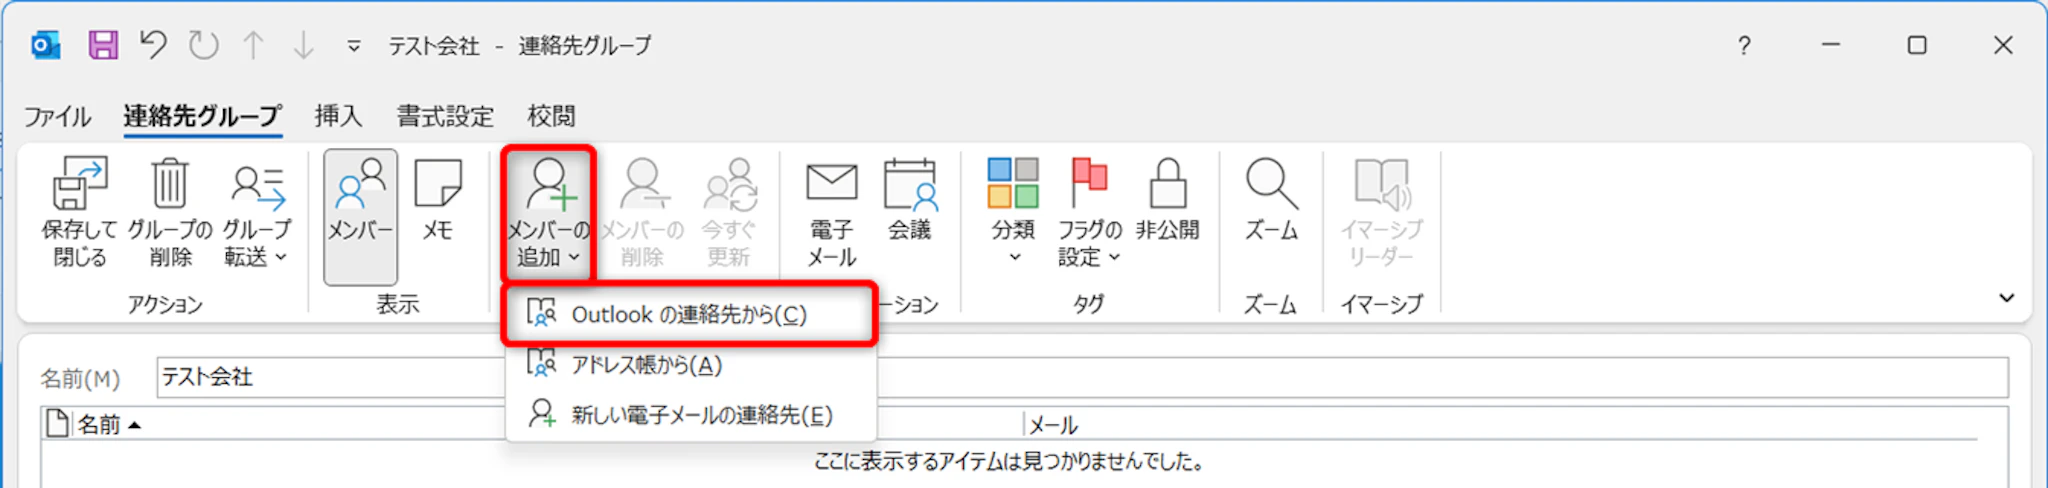
Task: Click the Save (保存) icon in title bar
Action: tap(103, 45)
